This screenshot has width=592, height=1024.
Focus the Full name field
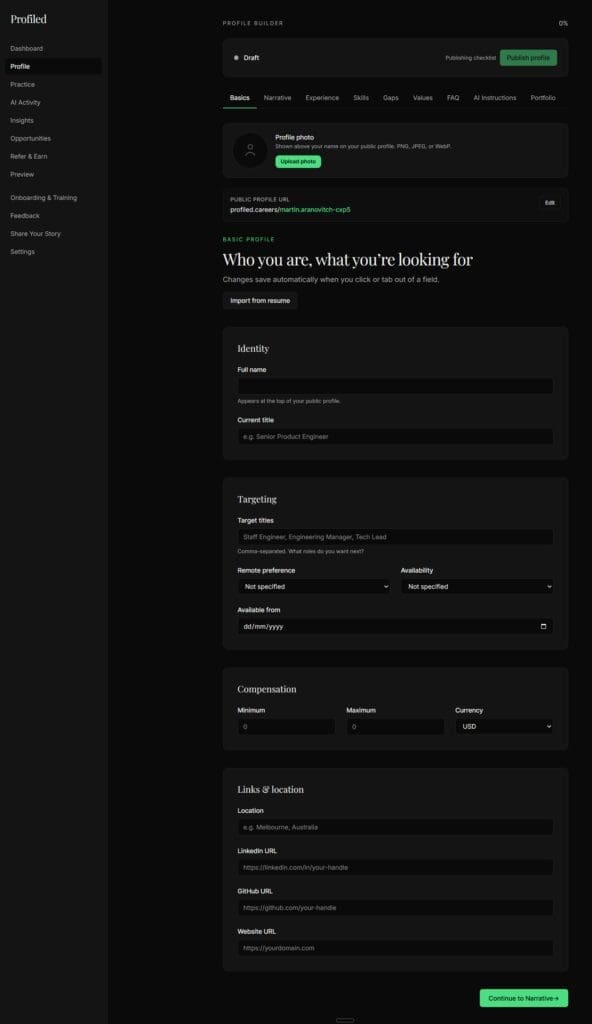(395, 386)
